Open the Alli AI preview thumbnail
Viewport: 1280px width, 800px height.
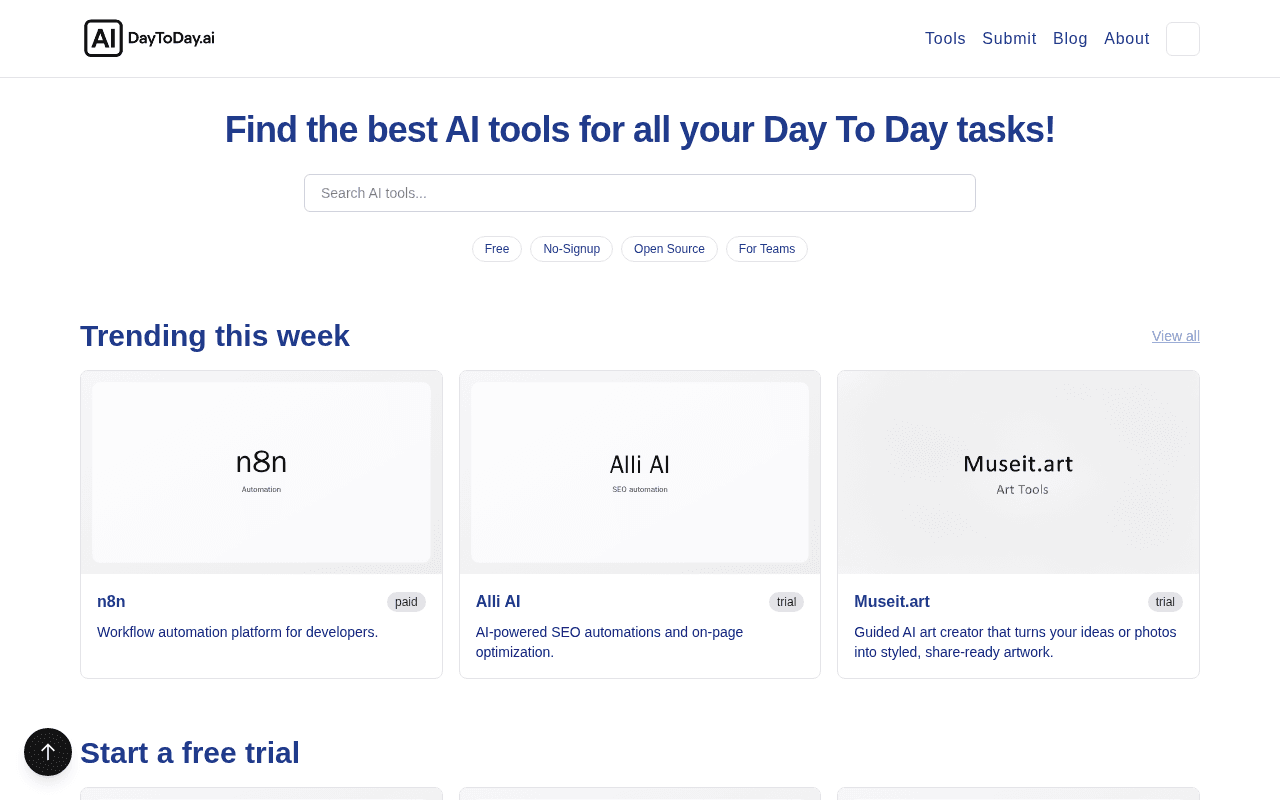(x=640, y=472)
